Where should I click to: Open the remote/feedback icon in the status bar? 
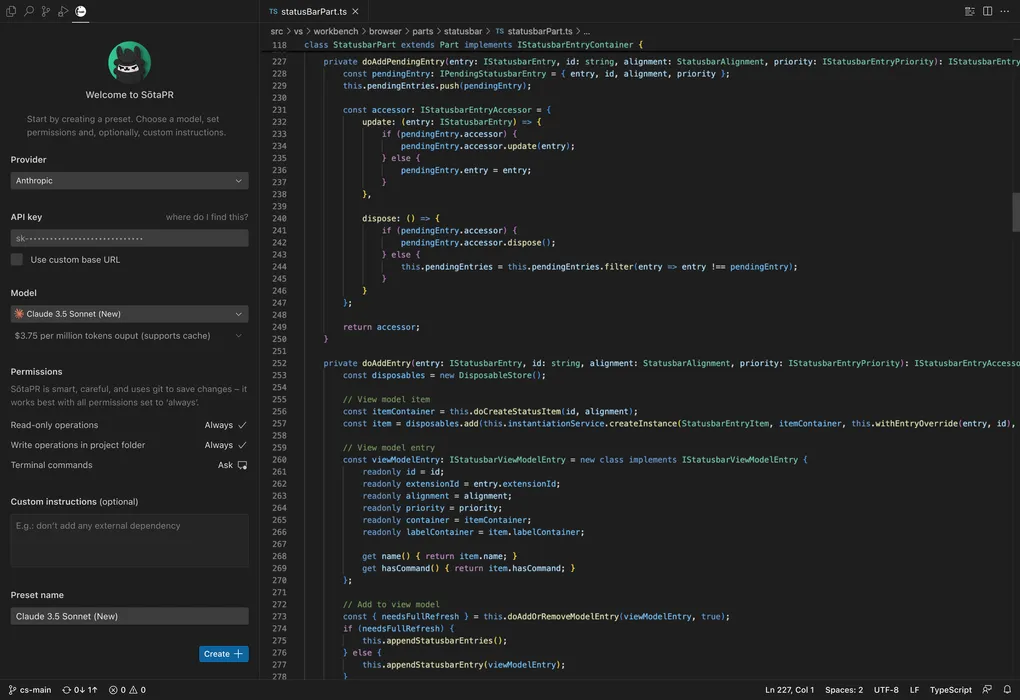[986, 689]
